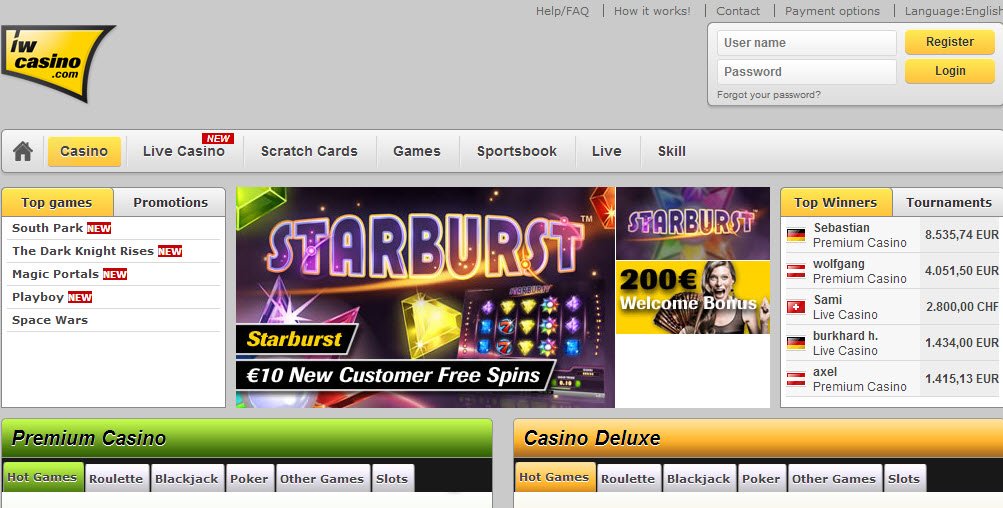This screenshot has height=508, width=1003.
Task: Select Casino Deluxe Other Games tab
Action: click(x=834, y=479)
